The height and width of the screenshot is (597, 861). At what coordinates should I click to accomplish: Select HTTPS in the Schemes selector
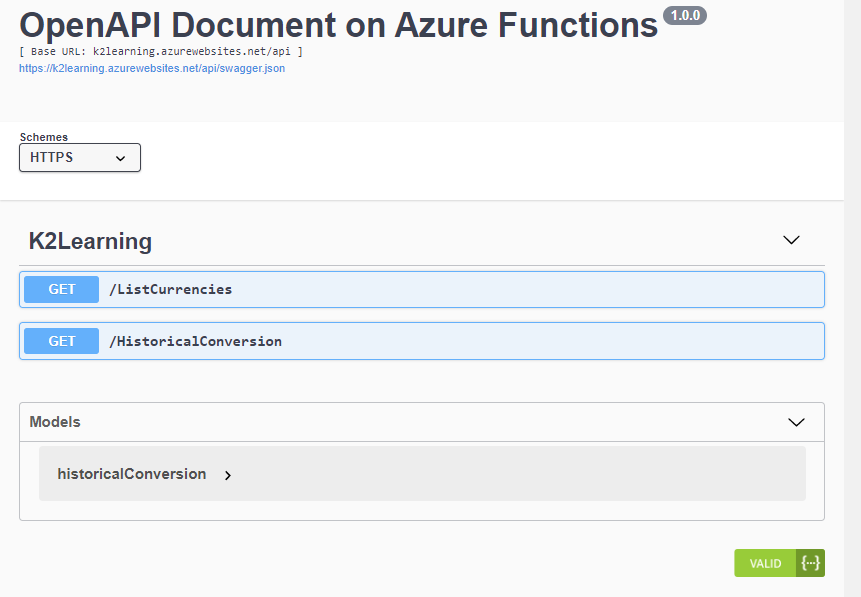coord(79,157)
